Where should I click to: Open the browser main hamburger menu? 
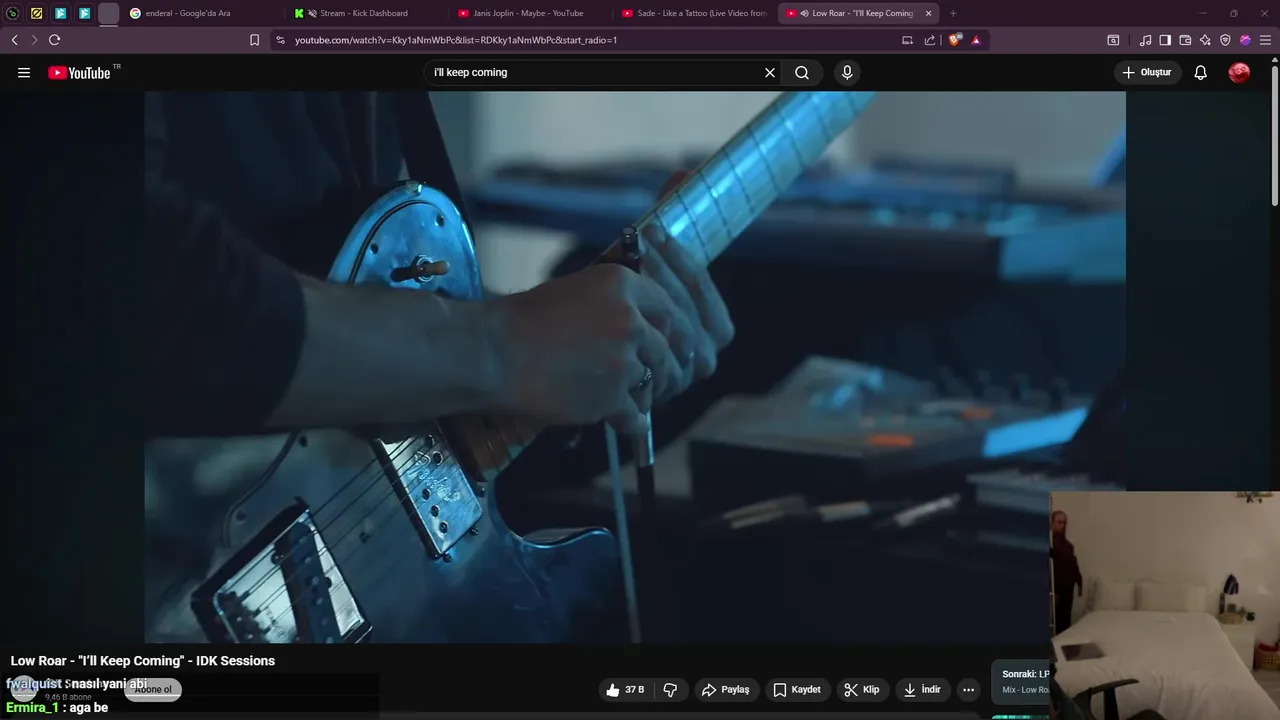(1266, 40)
